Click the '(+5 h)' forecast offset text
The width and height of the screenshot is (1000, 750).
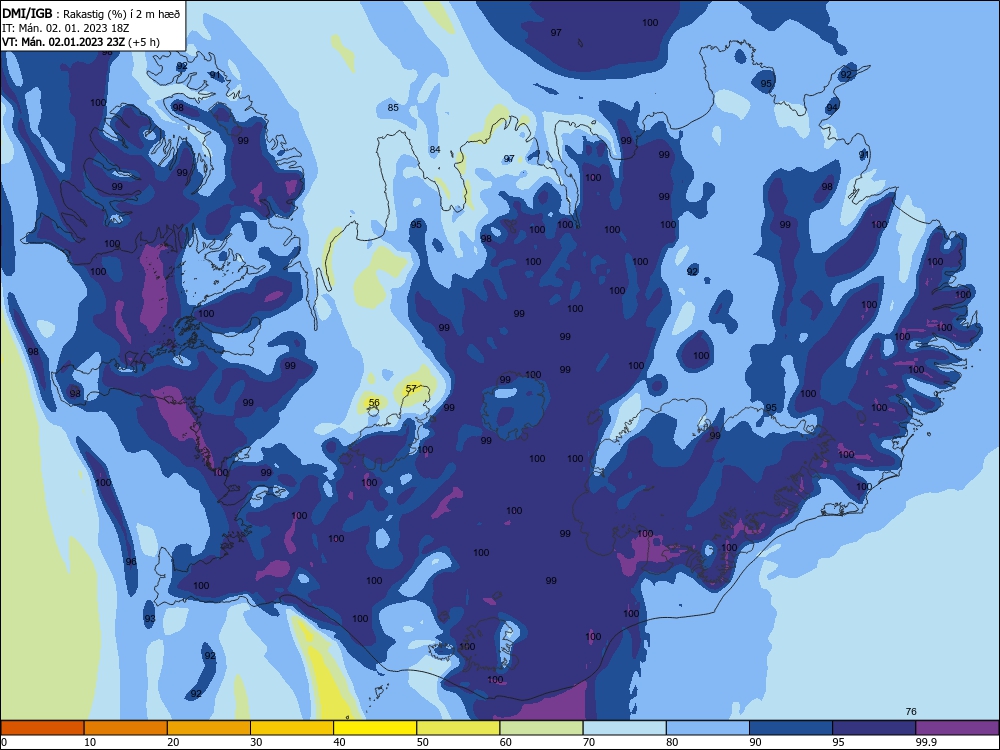click(x=144, y=42)
